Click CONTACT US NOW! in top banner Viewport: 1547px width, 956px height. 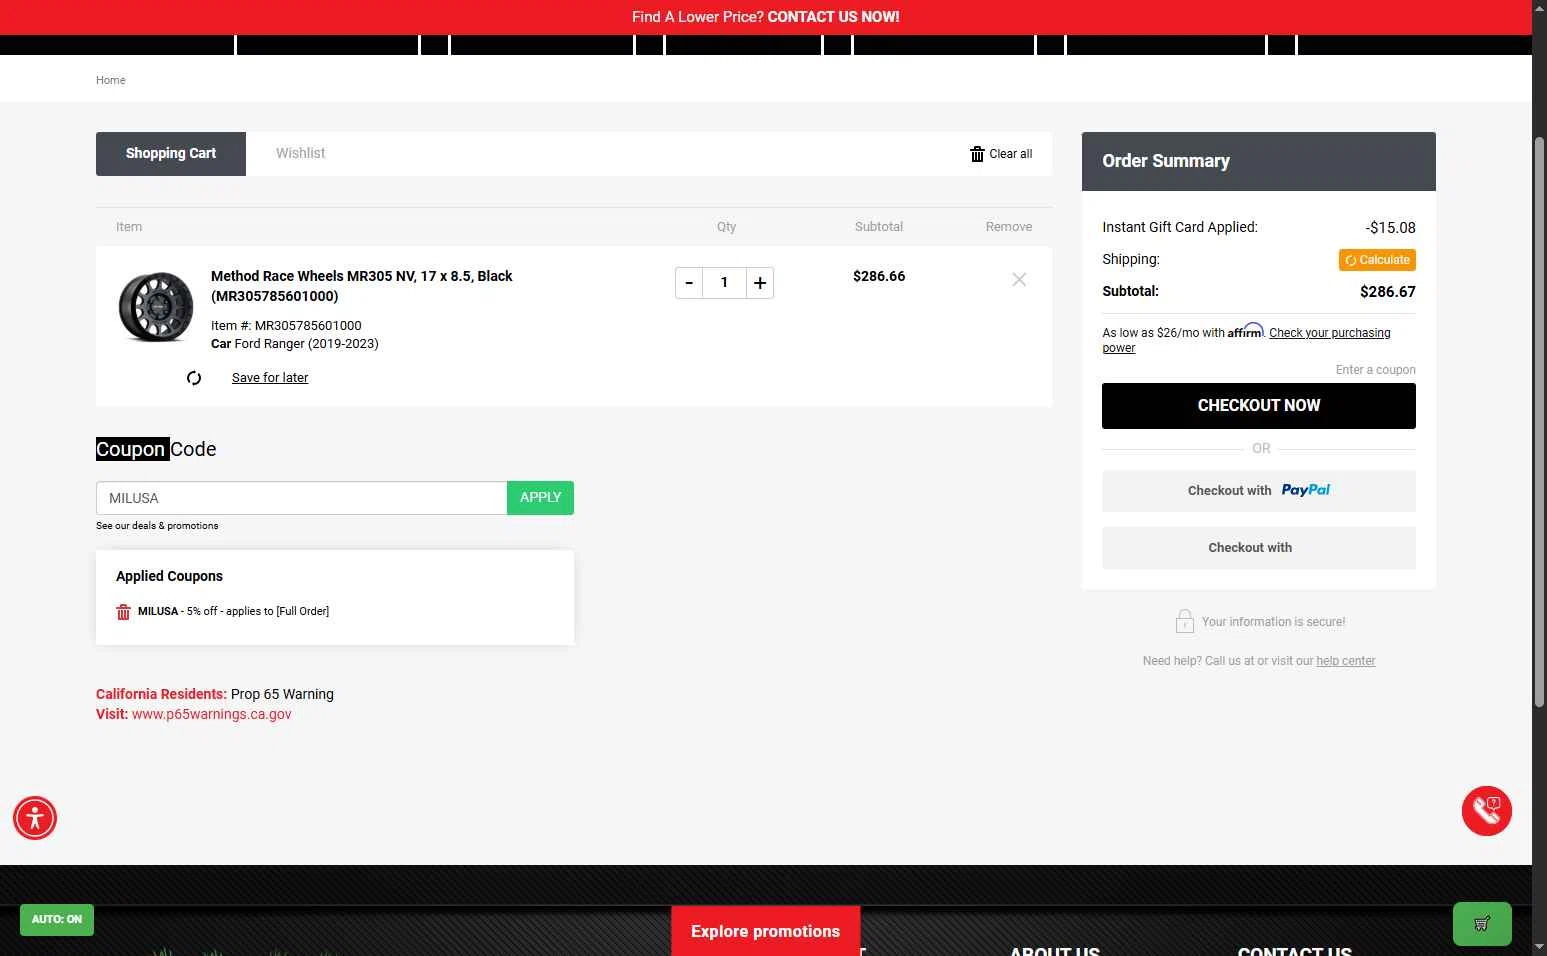tap(833, 17)
